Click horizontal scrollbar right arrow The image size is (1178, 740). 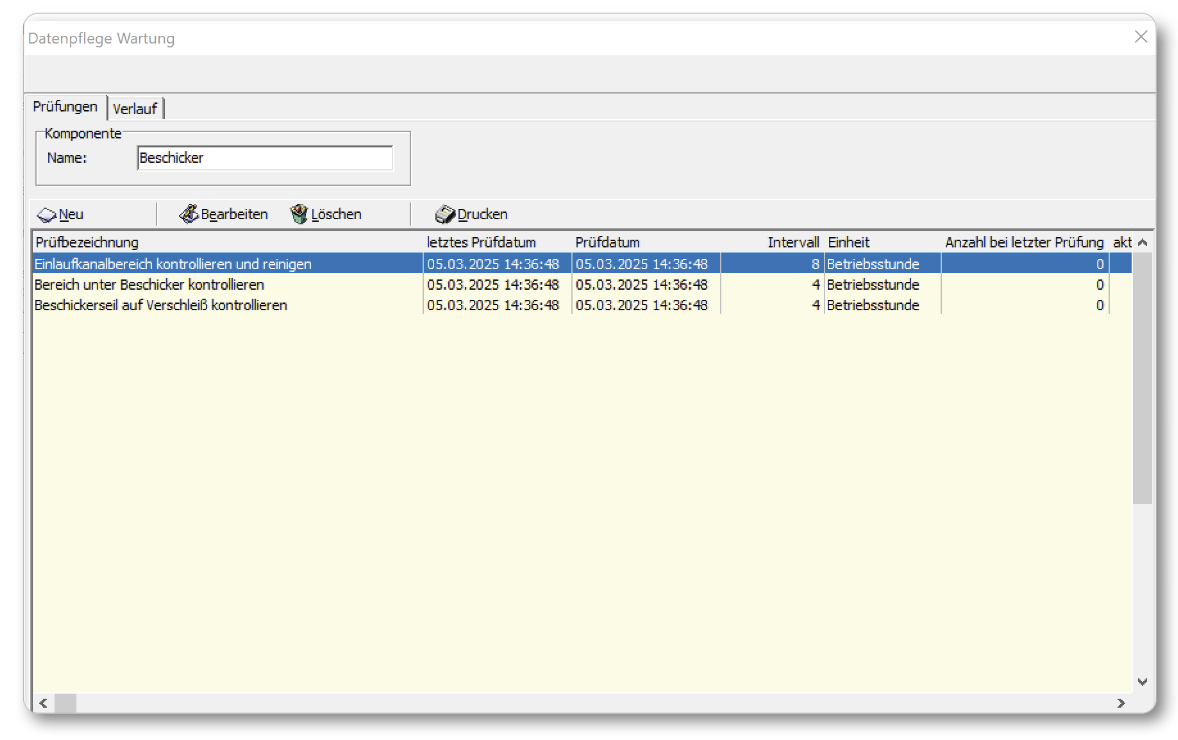coord(1121,703)
